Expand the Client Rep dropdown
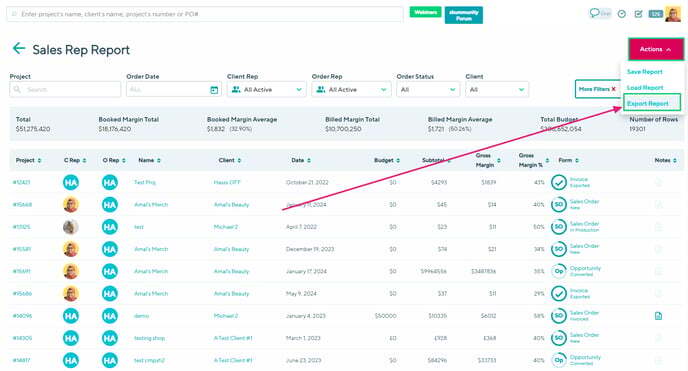Screen dimensions: 688x371 [267, 89]
